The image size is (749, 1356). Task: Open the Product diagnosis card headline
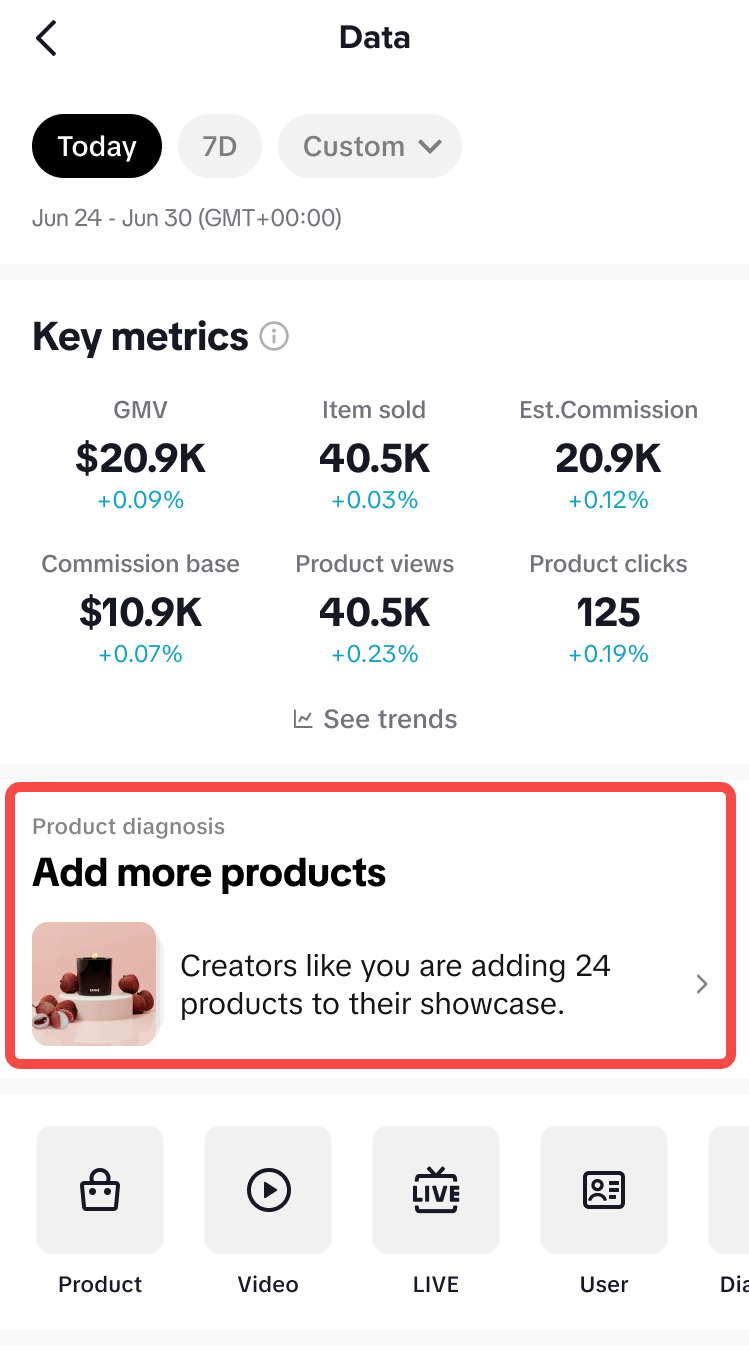pyautogui.click(x=209, y=873)
